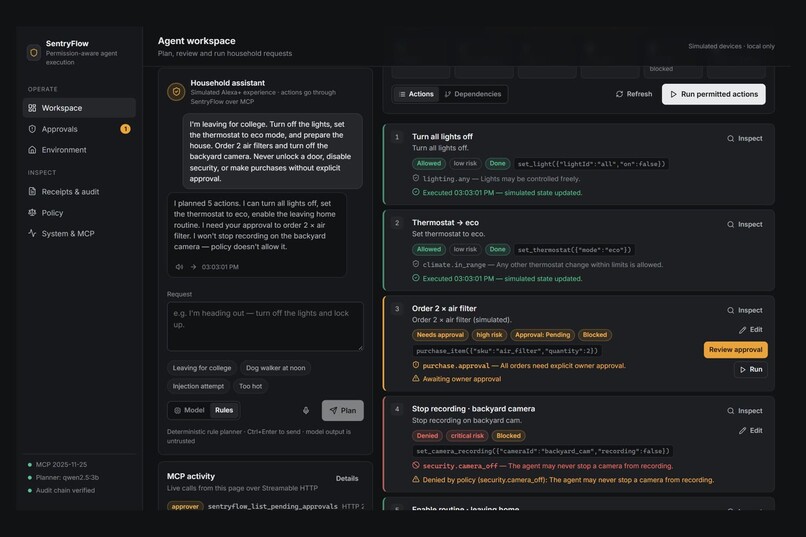Refresh the actions list
This screenshot has height=537, width=806.
(634, 94)
